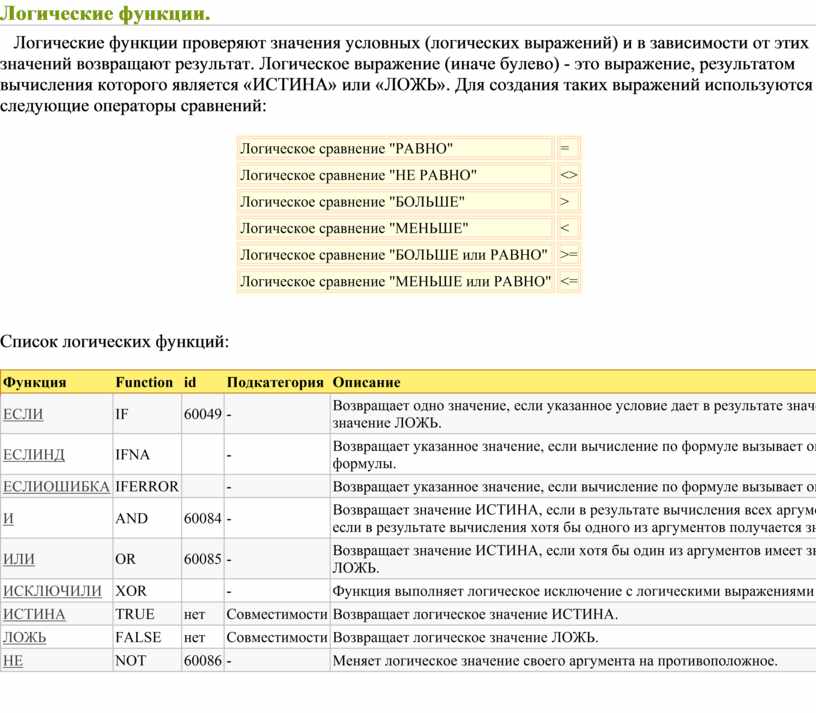
Task: Click the ИСКЛЮЧИЛИ function link
Action: [52, 591]
